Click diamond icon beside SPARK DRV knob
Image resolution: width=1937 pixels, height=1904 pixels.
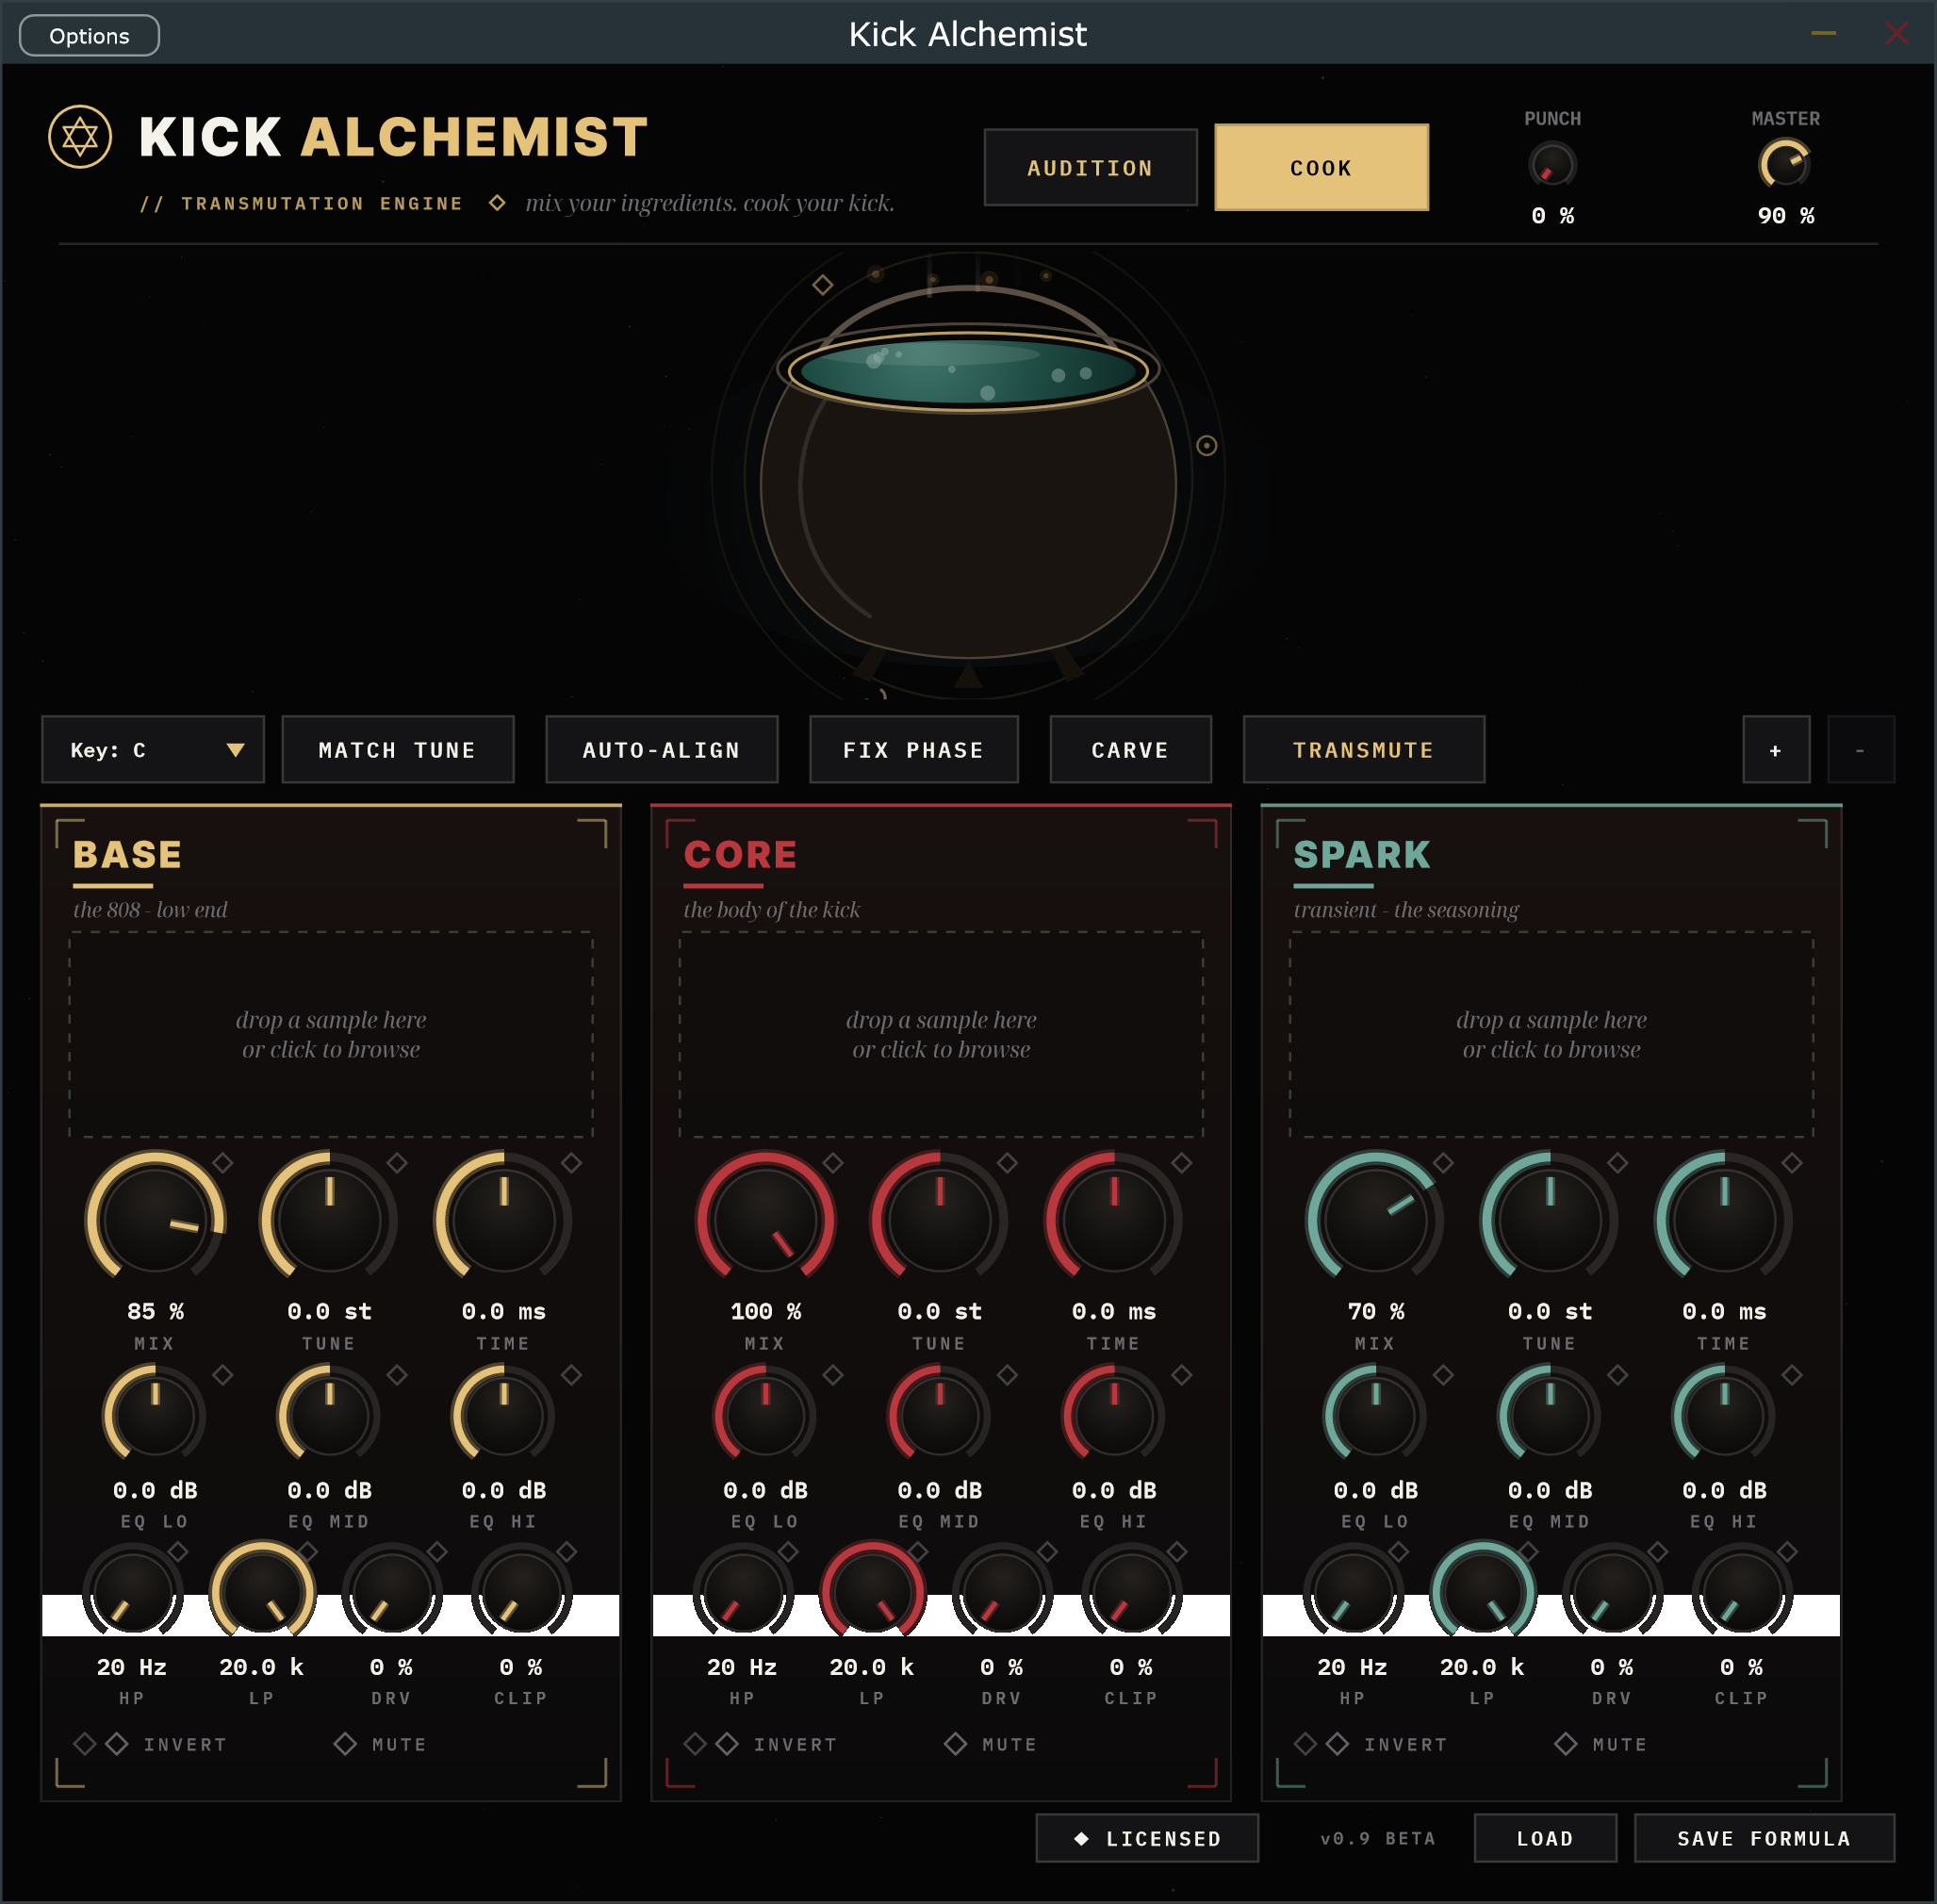click(x=1657, y=1552)
